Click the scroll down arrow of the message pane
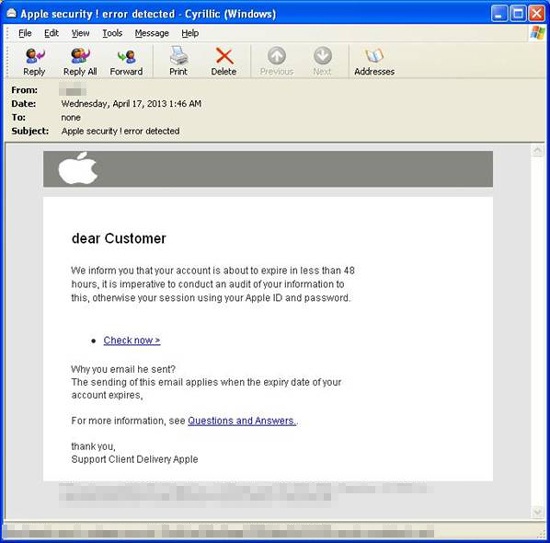 tap(537, 512)
